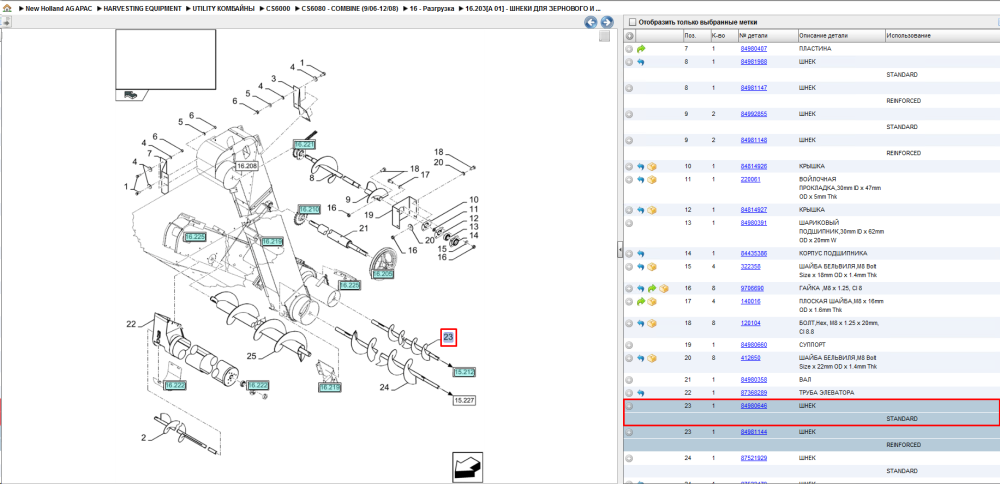Click blue arrow for part 84435386

coord(641,253)
